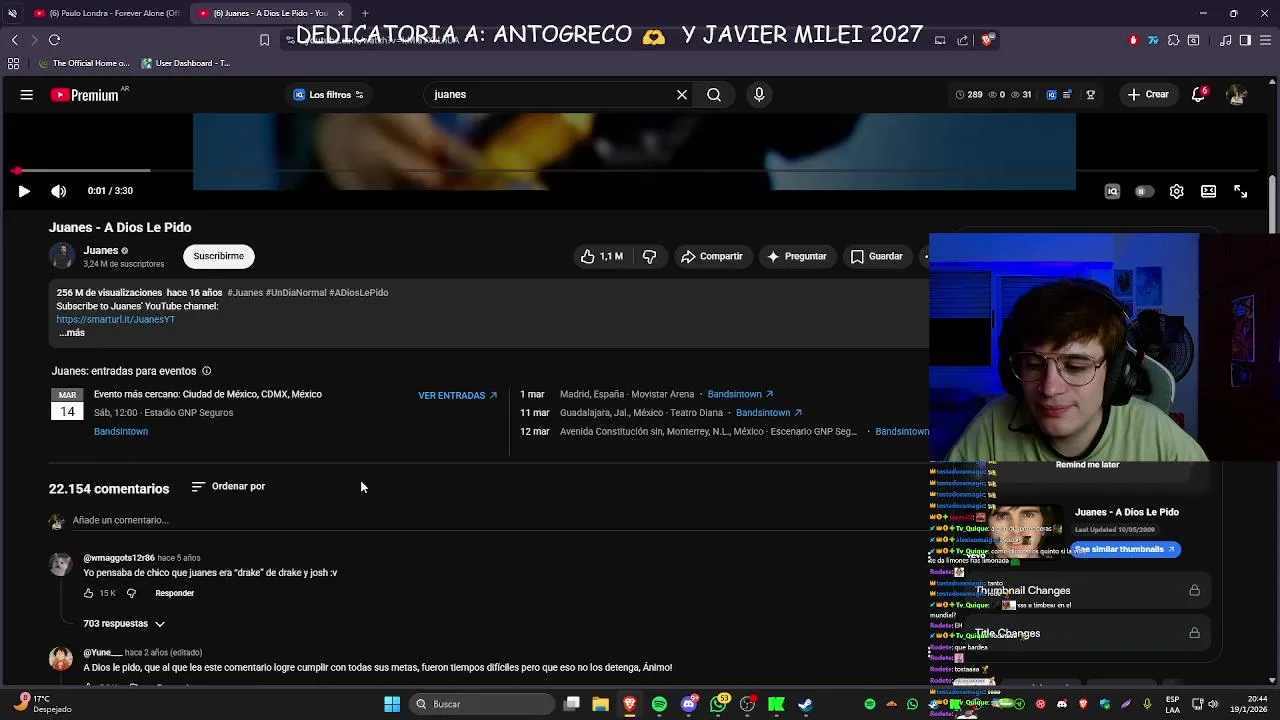The height and width of the screenshot is (720, 1280).
Task: Select the Juanes A Dios Le Pido tab
Action: [271, 13]
